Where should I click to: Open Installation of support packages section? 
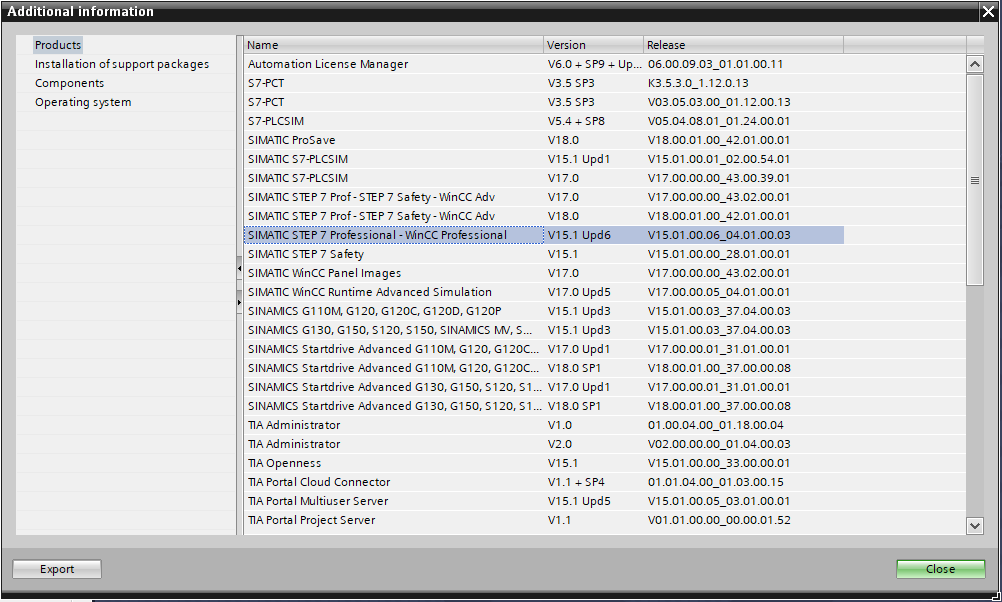[x=122, y=64]
